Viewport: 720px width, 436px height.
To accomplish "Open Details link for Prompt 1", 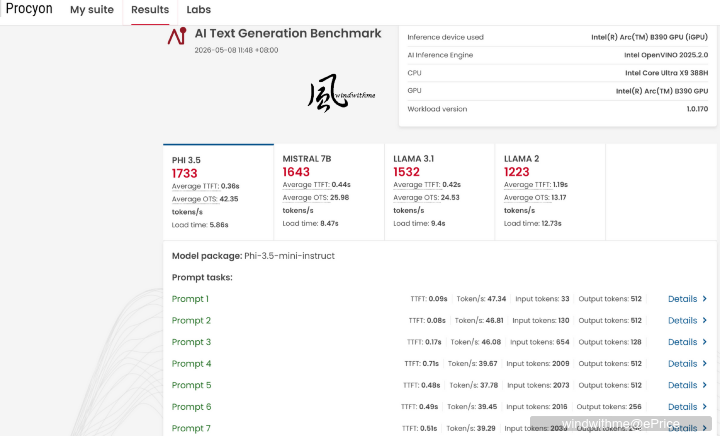I will pos(682,299).
